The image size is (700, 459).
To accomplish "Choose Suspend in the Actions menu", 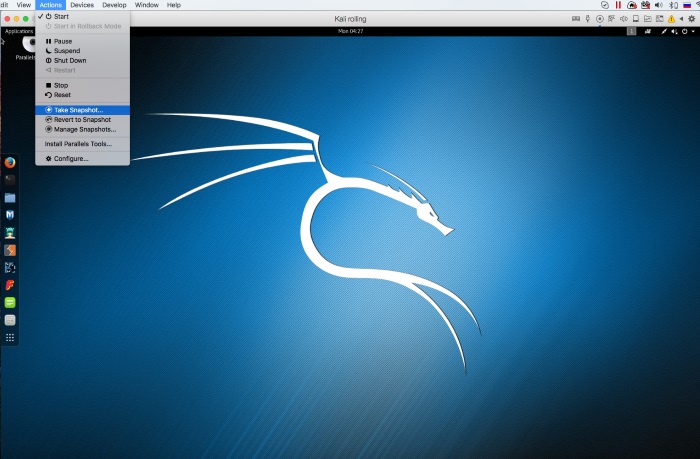I will coord(83,51).
